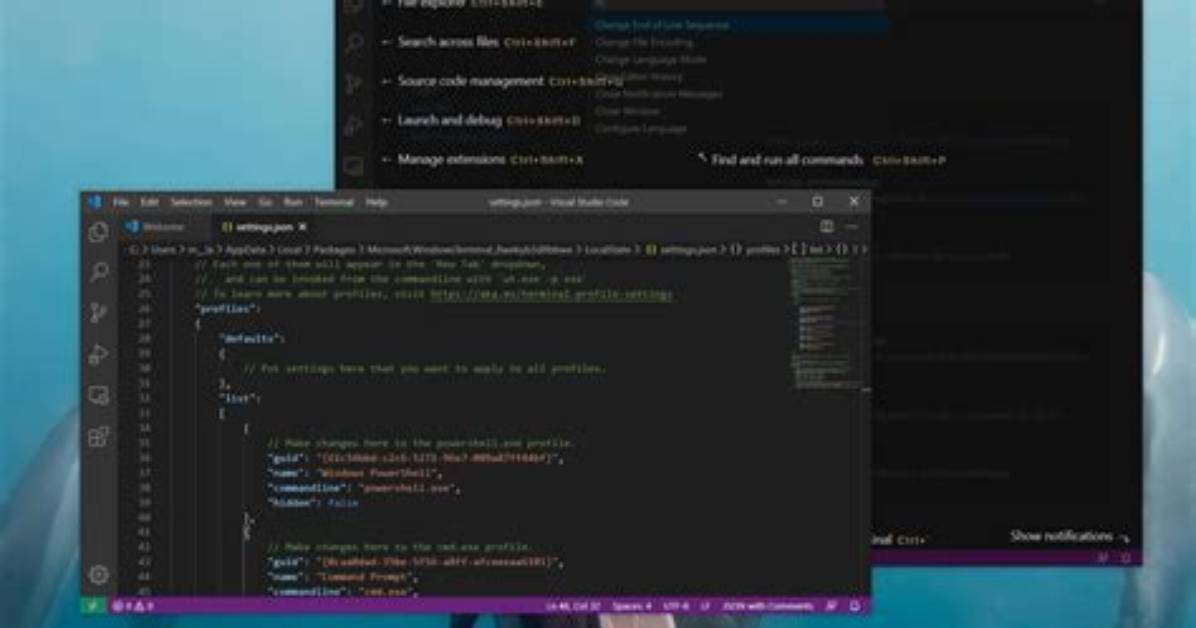Click the "list" key on line 32

pyautogui.click(x=237, y=398)
